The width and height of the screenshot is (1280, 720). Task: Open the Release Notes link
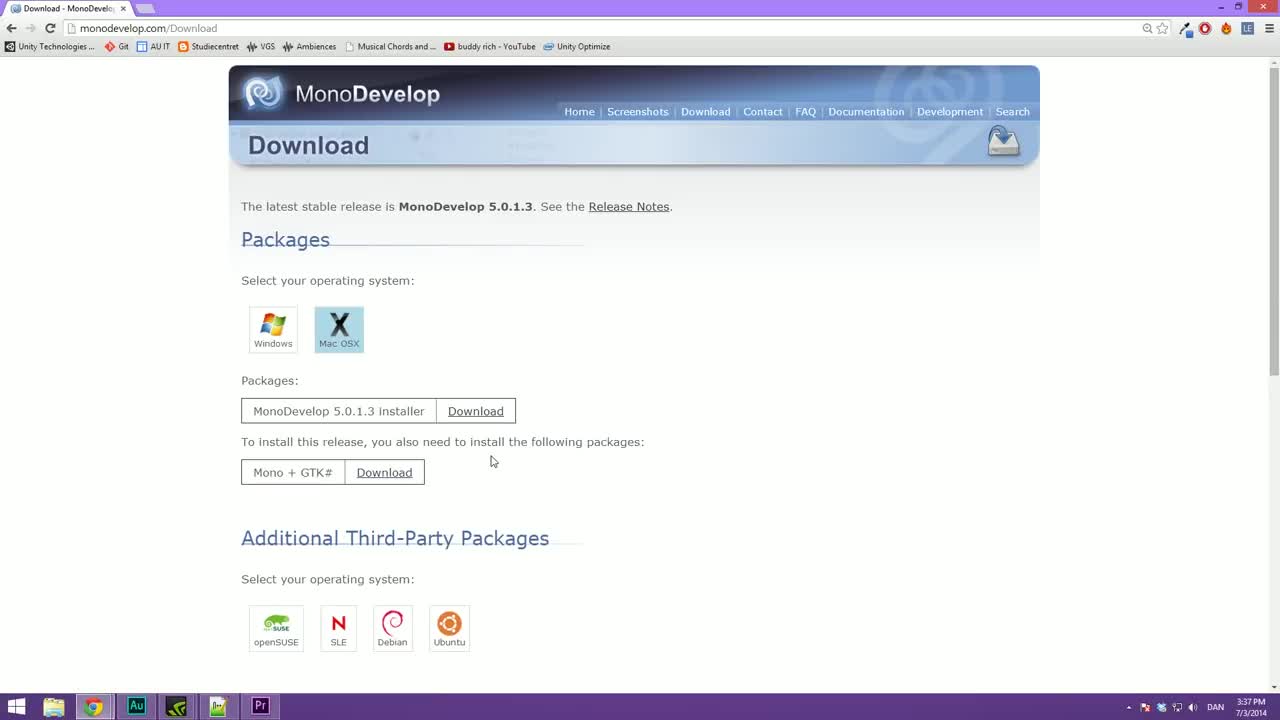(x=629, y=207)
